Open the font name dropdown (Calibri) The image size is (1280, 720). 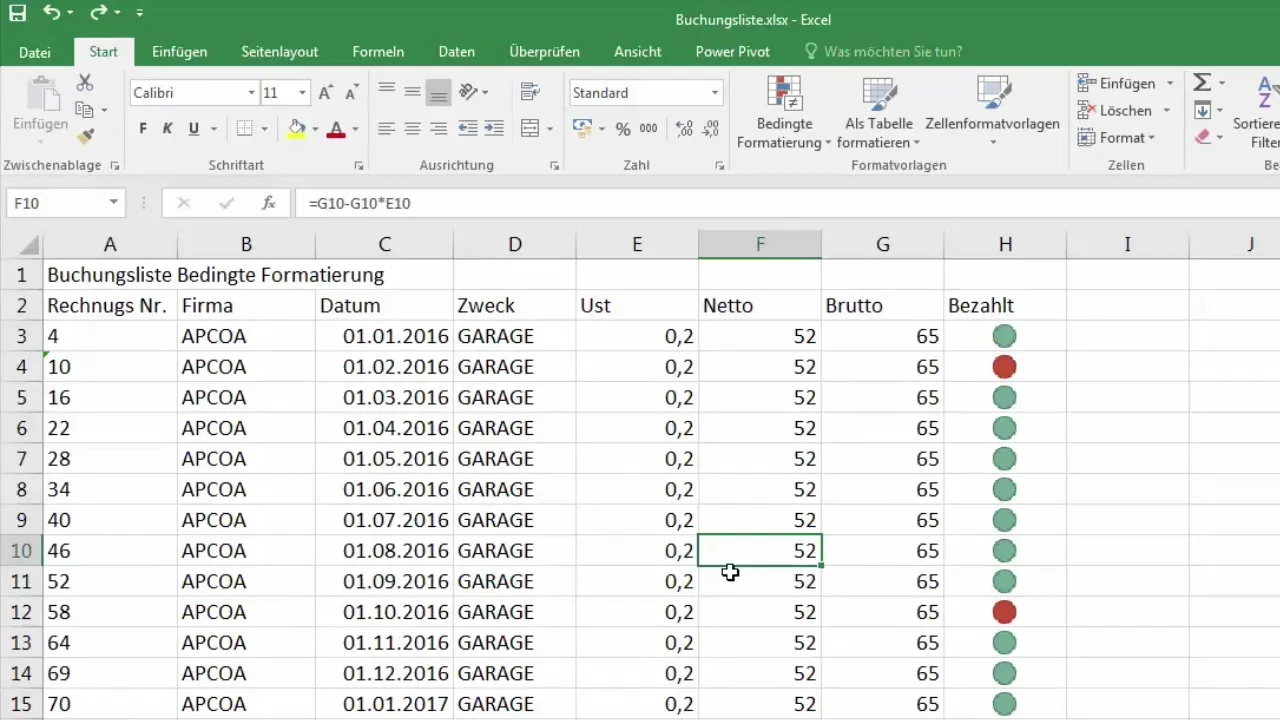coord(252,93)
